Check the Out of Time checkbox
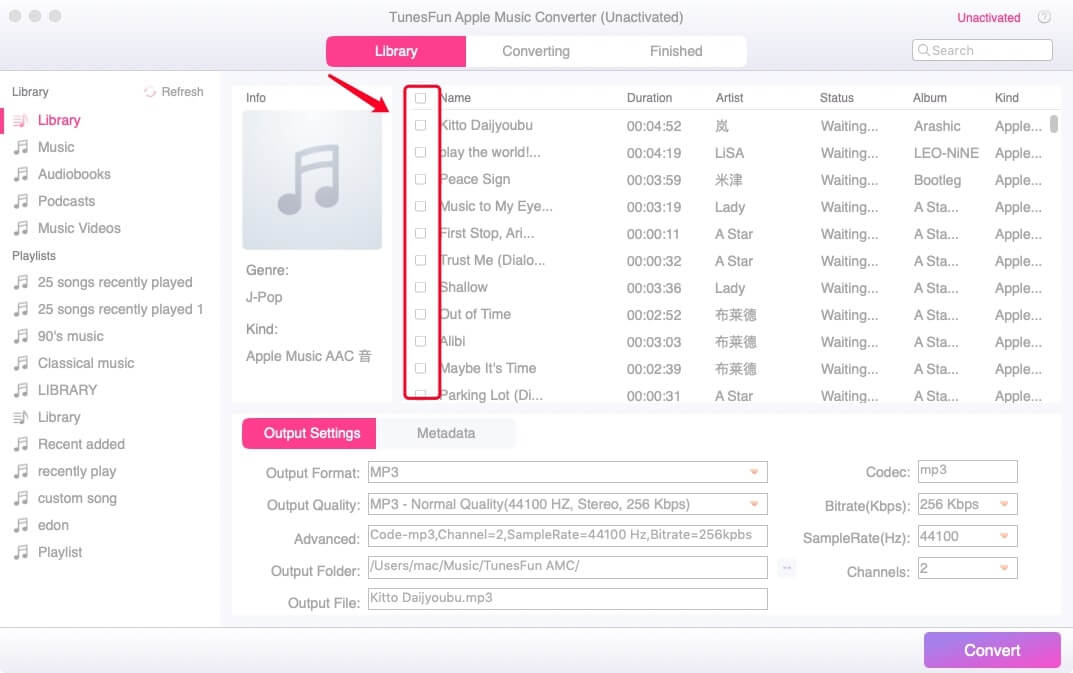 (420, 314)
